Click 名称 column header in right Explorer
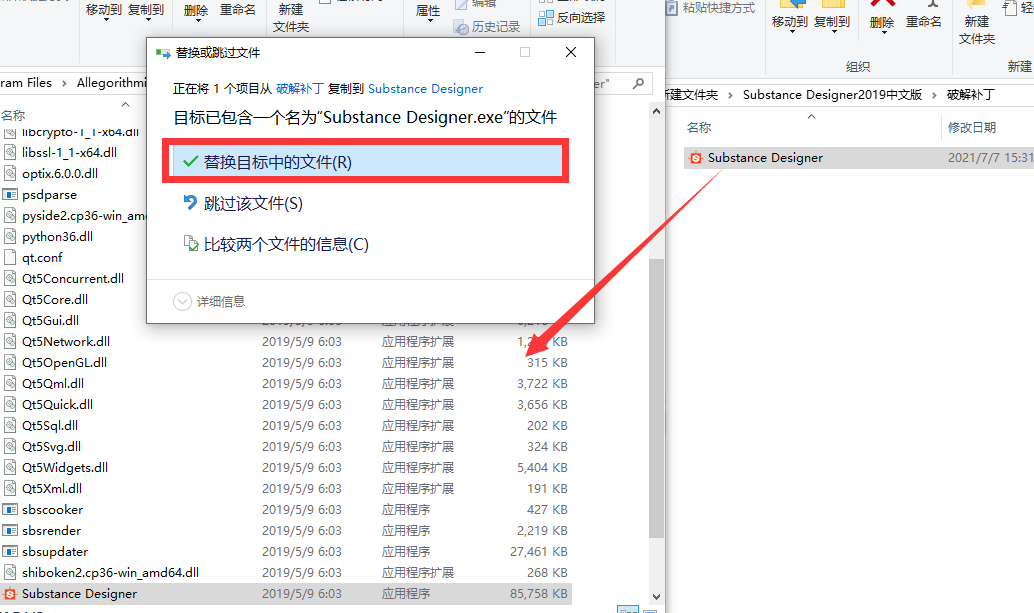 (699, 128)
